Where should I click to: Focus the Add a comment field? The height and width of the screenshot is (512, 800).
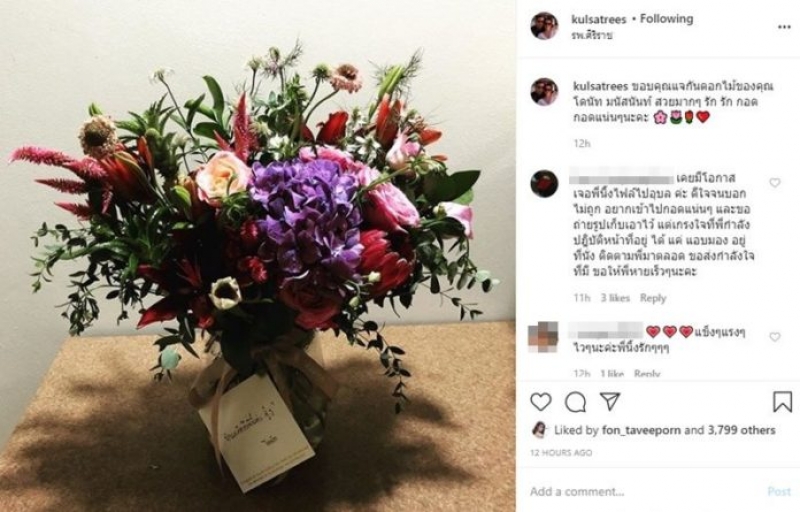tap(643, 492)
